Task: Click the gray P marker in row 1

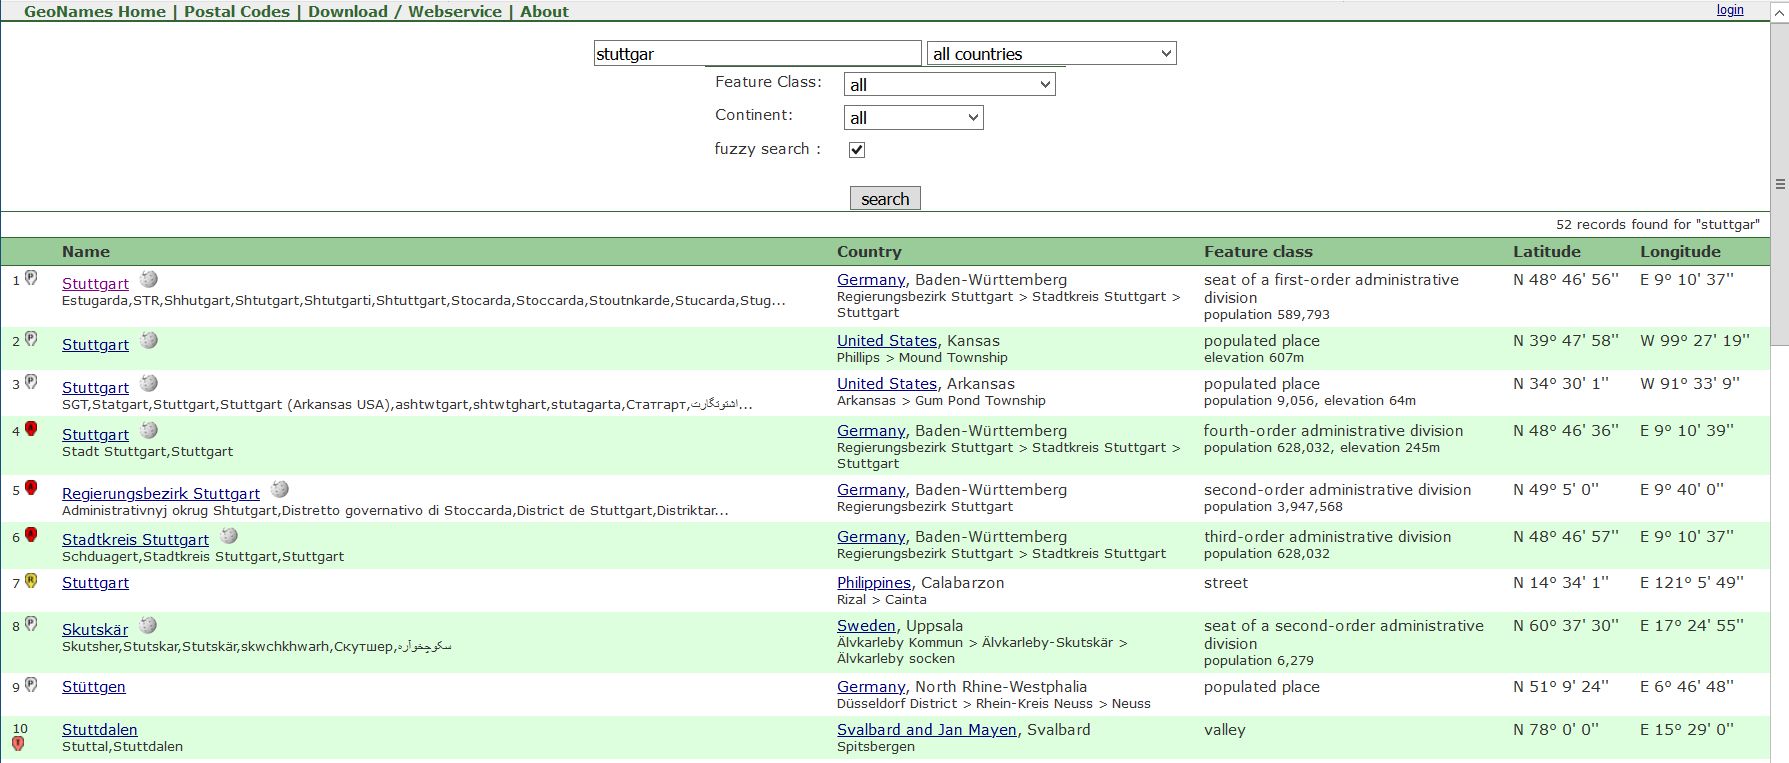Action: [31, 278]
